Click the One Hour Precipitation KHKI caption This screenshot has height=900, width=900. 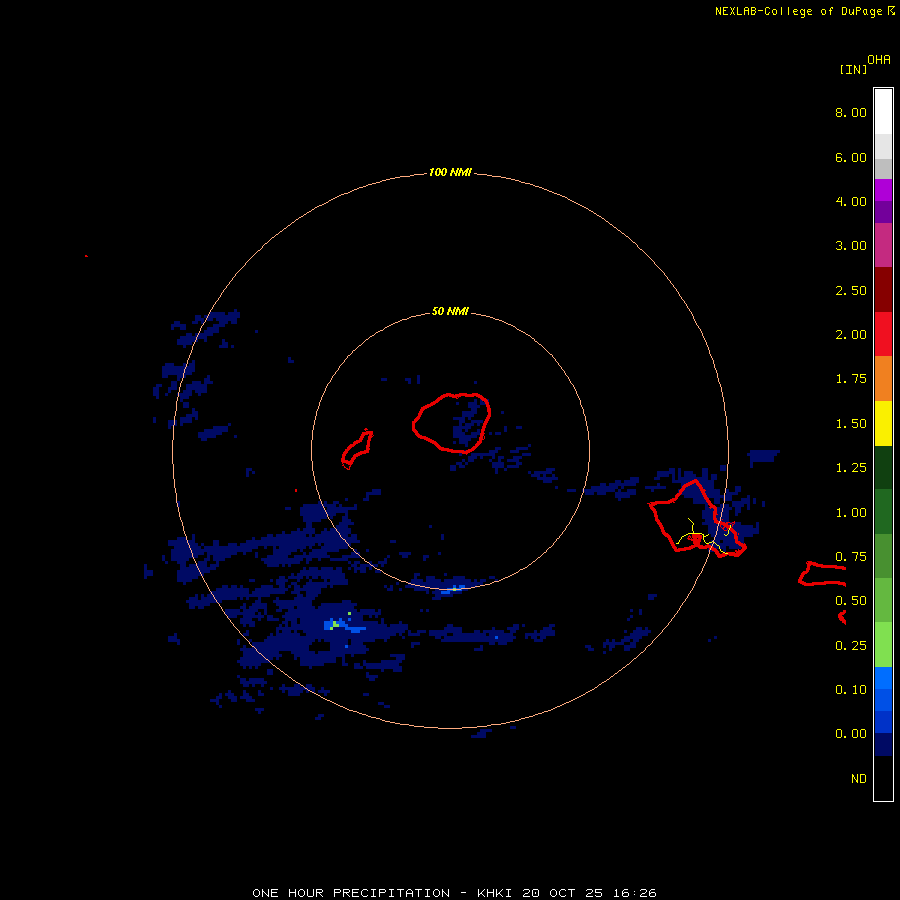tap(454, 893)
